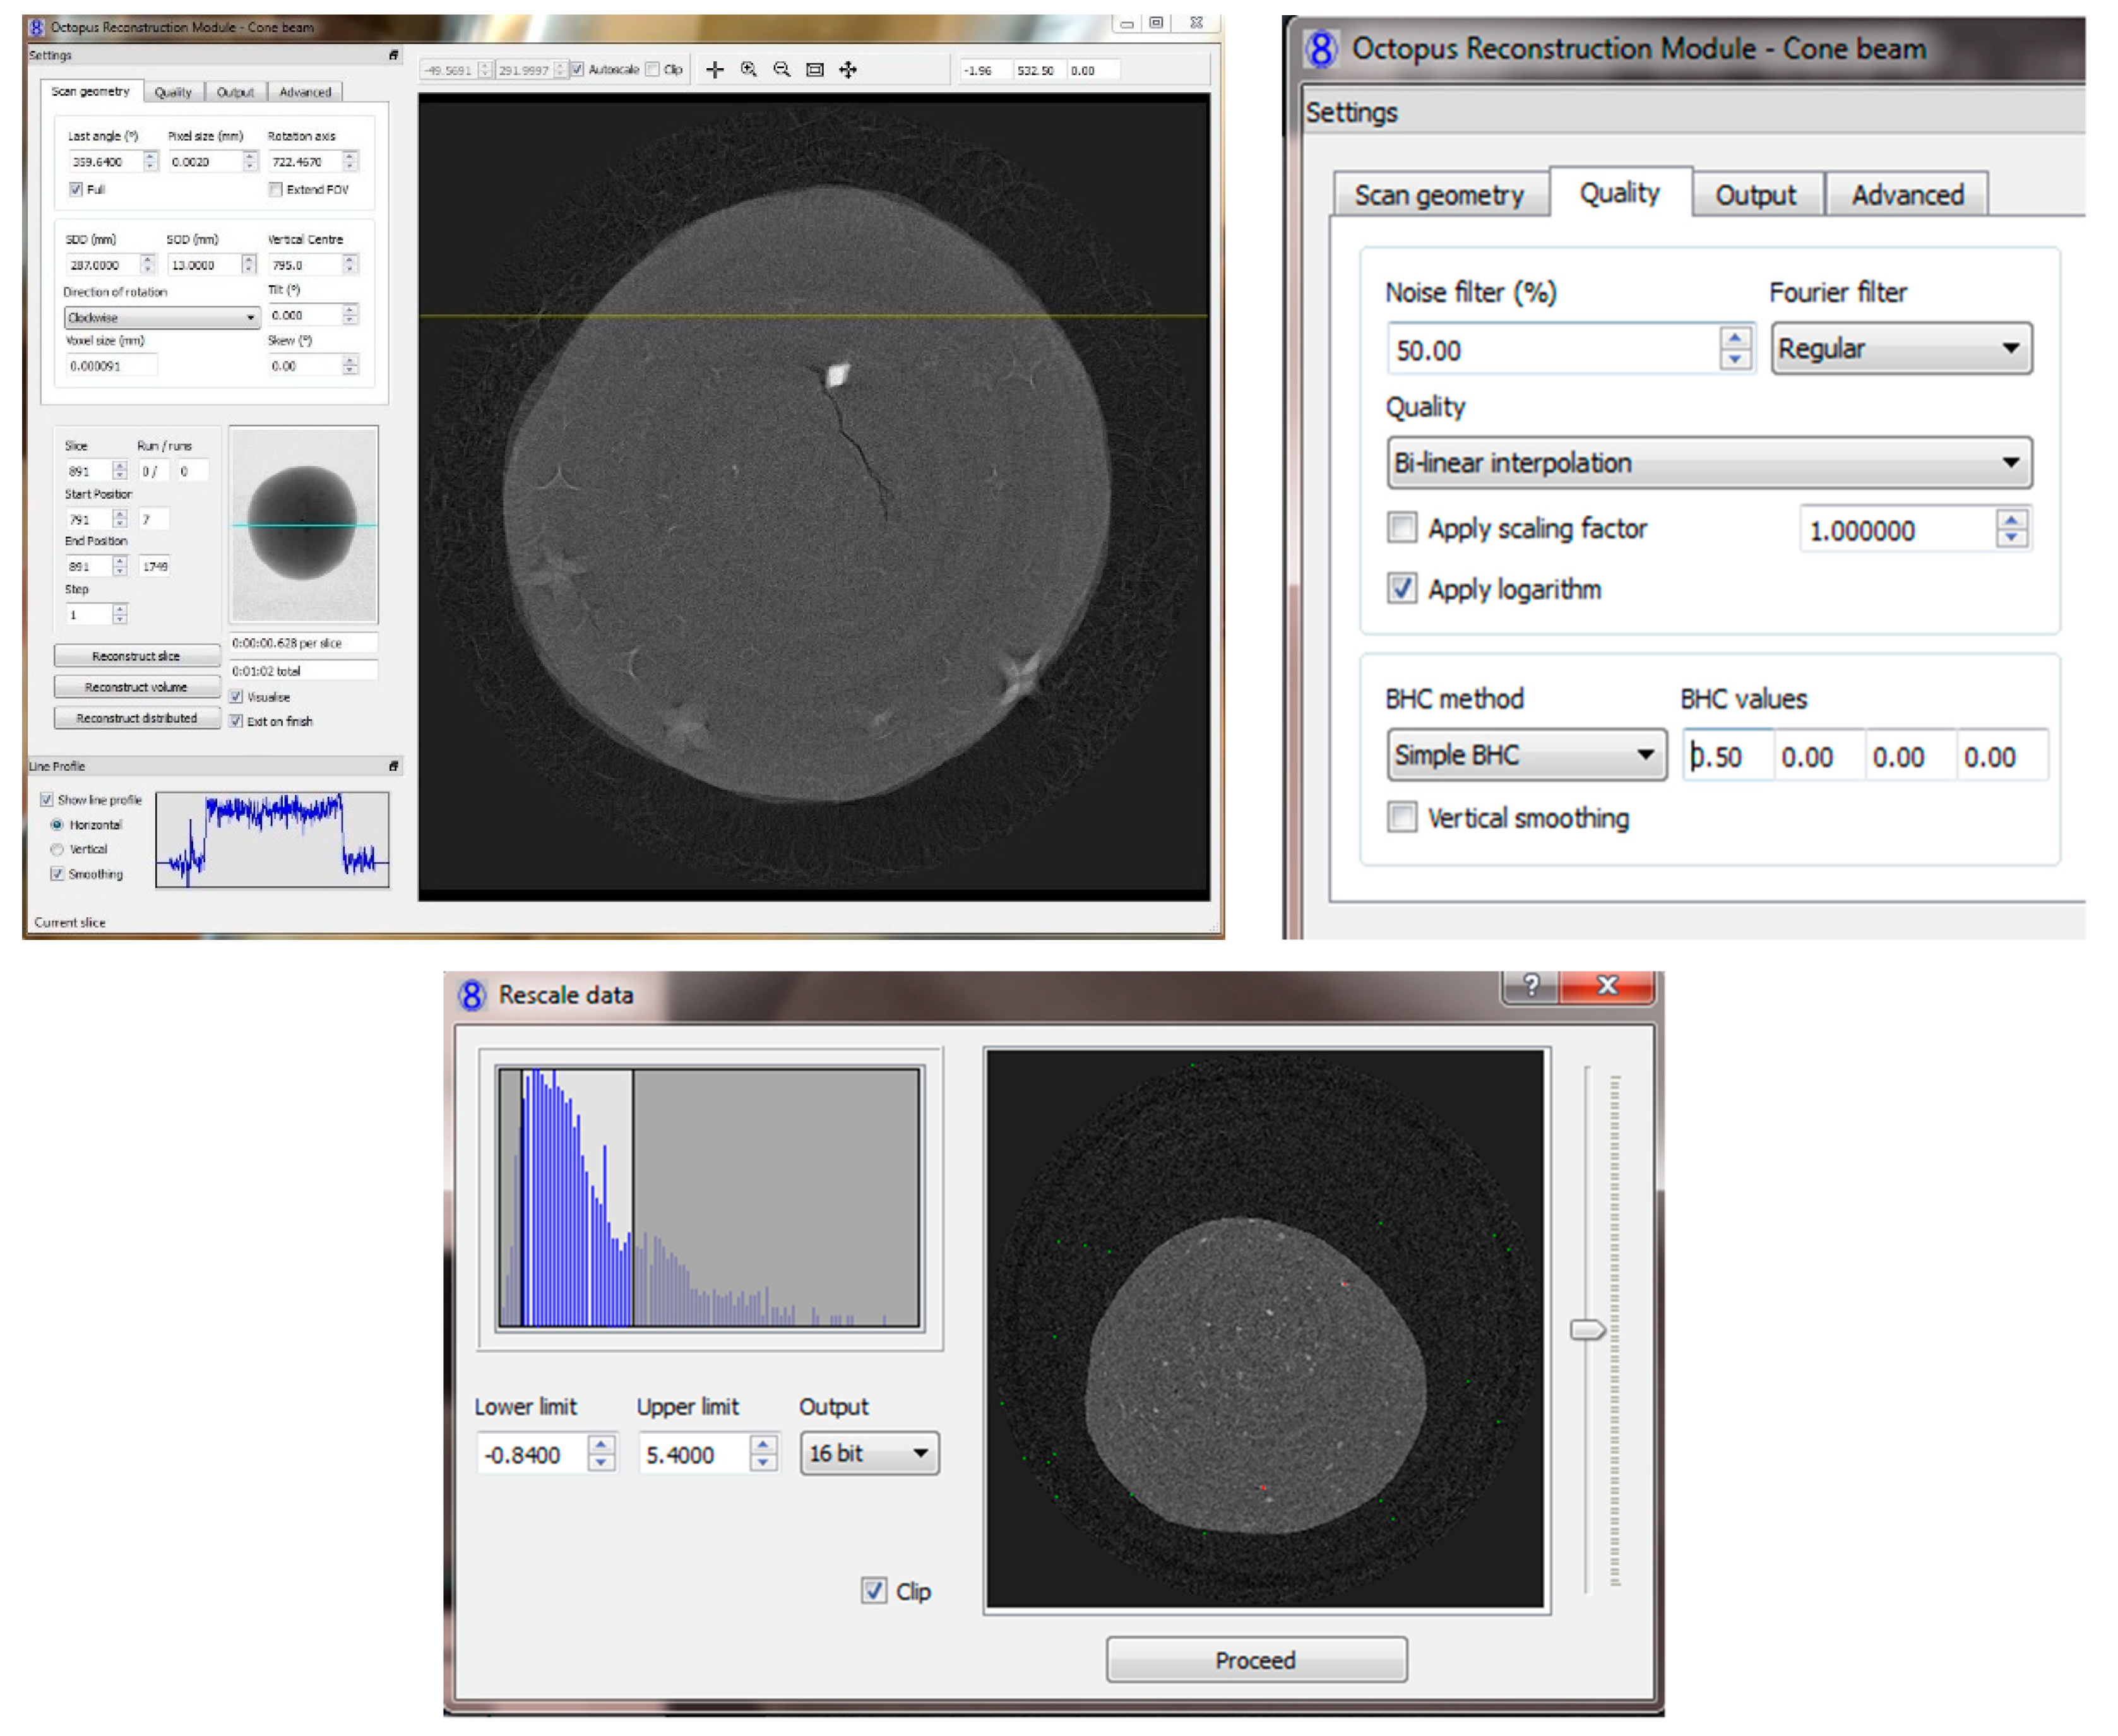Viewport: 2118px width, 1736px height.
Task: Undock the Line Profile panel with its float icon
Action: [x=394, y=766]
